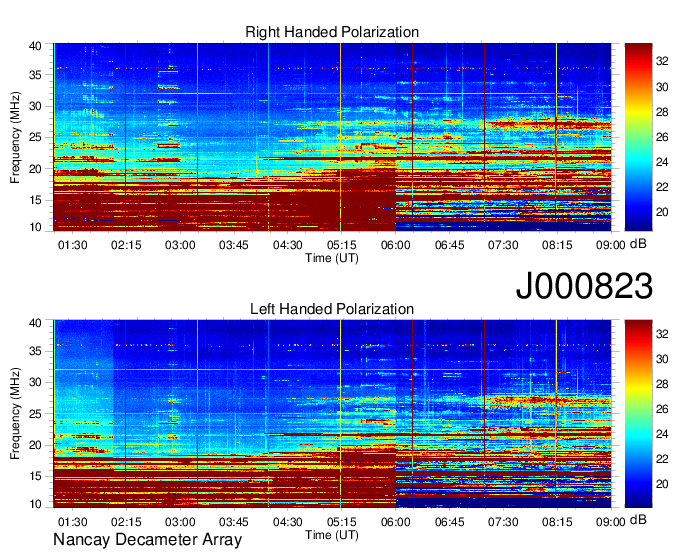This screenshot has height=552, width=680.
Task: Click the J000823 identifier label
Action: [584, 286]
